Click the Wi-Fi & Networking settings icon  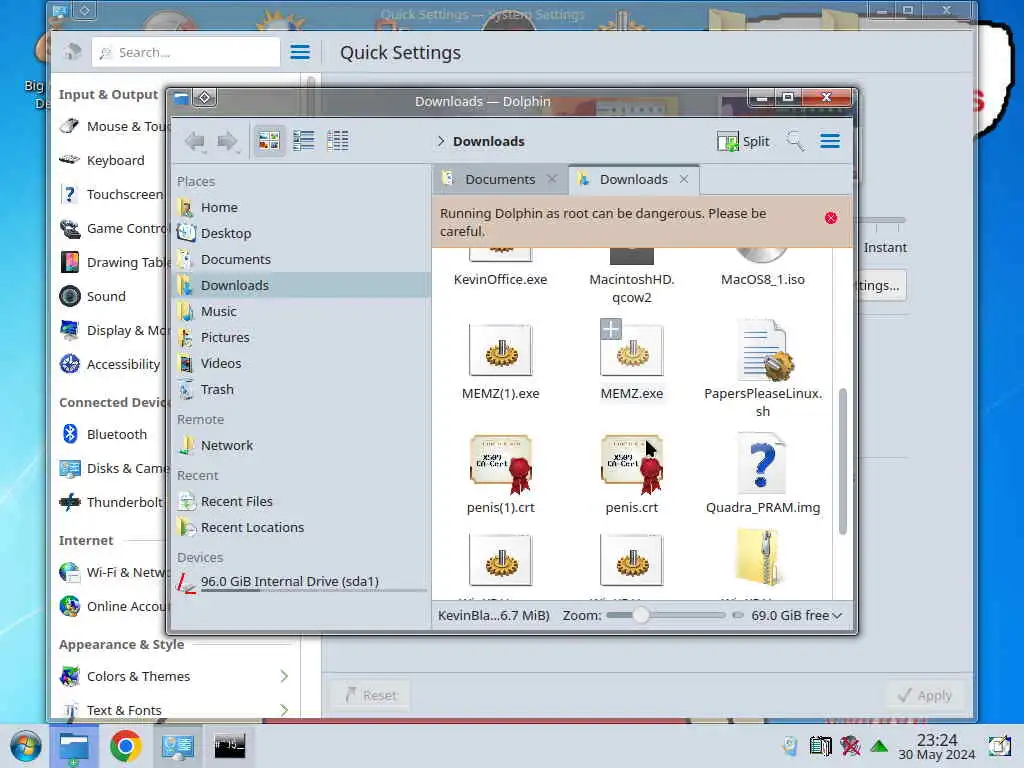pyautogui.click(x=69, y=572)
